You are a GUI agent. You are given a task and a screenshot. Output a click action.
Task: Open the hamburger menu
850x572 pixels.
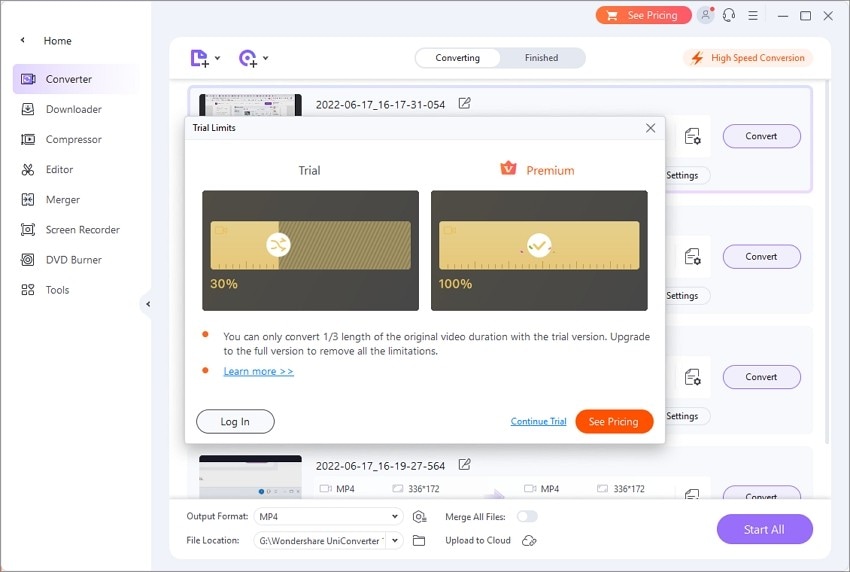(753, 16)
